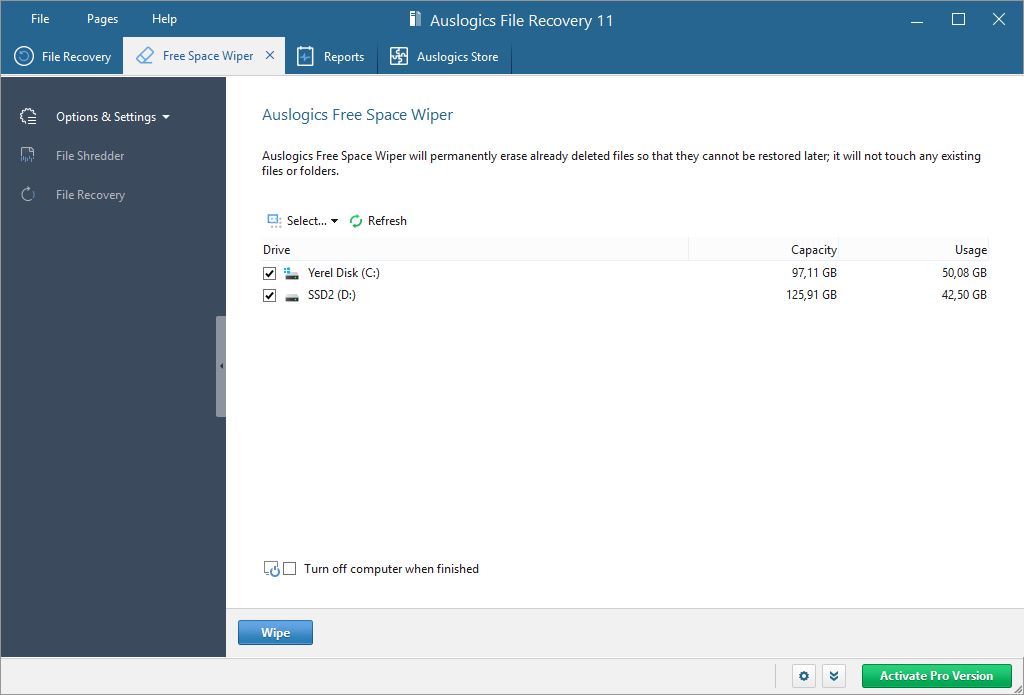Click the Options & Settings gear icon
Screen dimensions: 1024x695
point(28,116)
